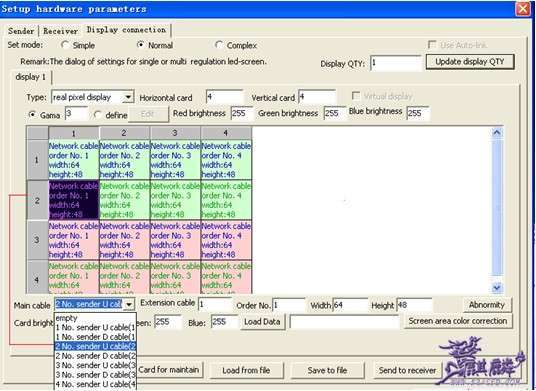This screenshot has width=536, height=391.
Task: Choose '3 No. sender U cable(3' option
Action: [95, 365]
